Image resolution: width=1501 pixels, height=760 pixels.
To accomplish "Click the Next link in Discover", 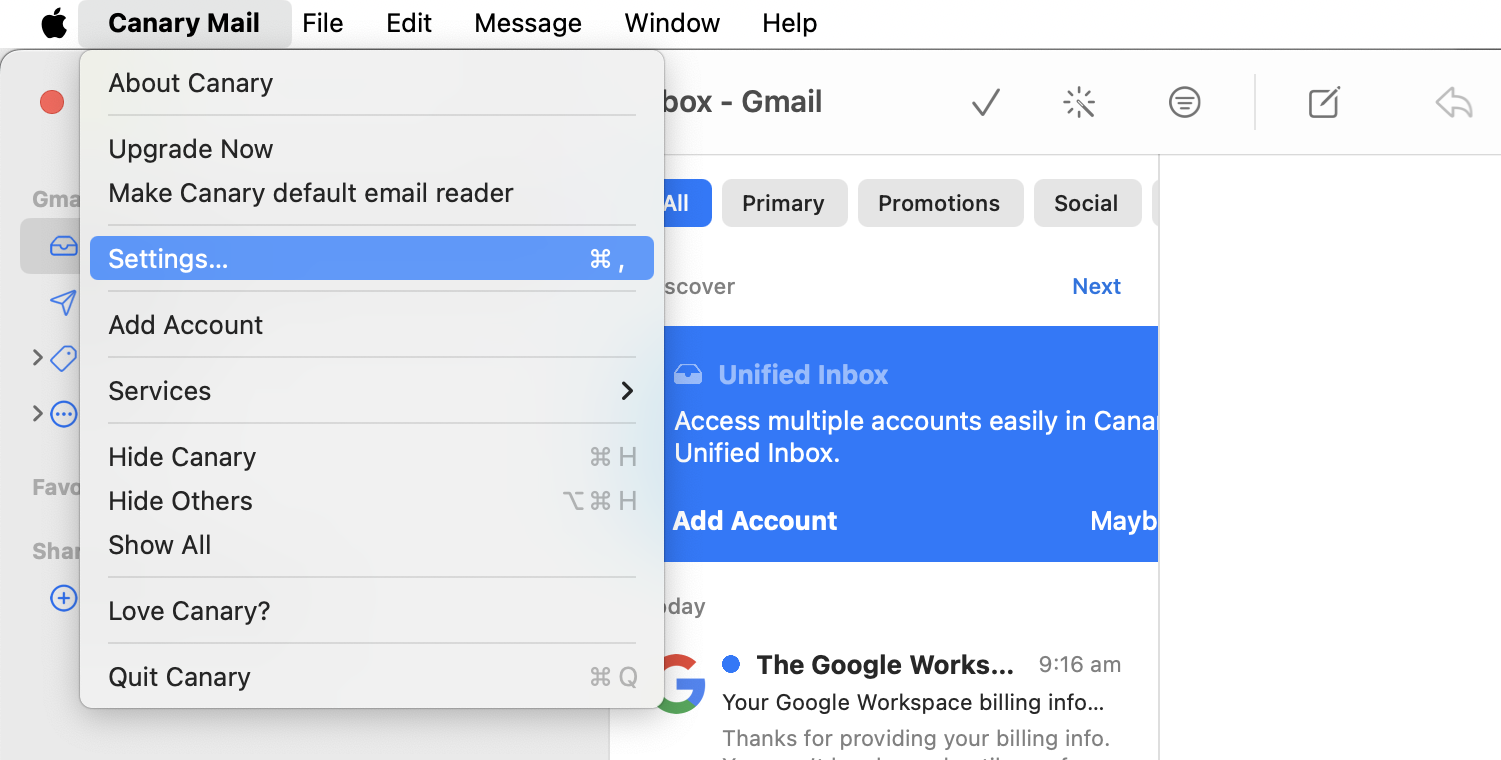I will click(x=1096, y=286).
